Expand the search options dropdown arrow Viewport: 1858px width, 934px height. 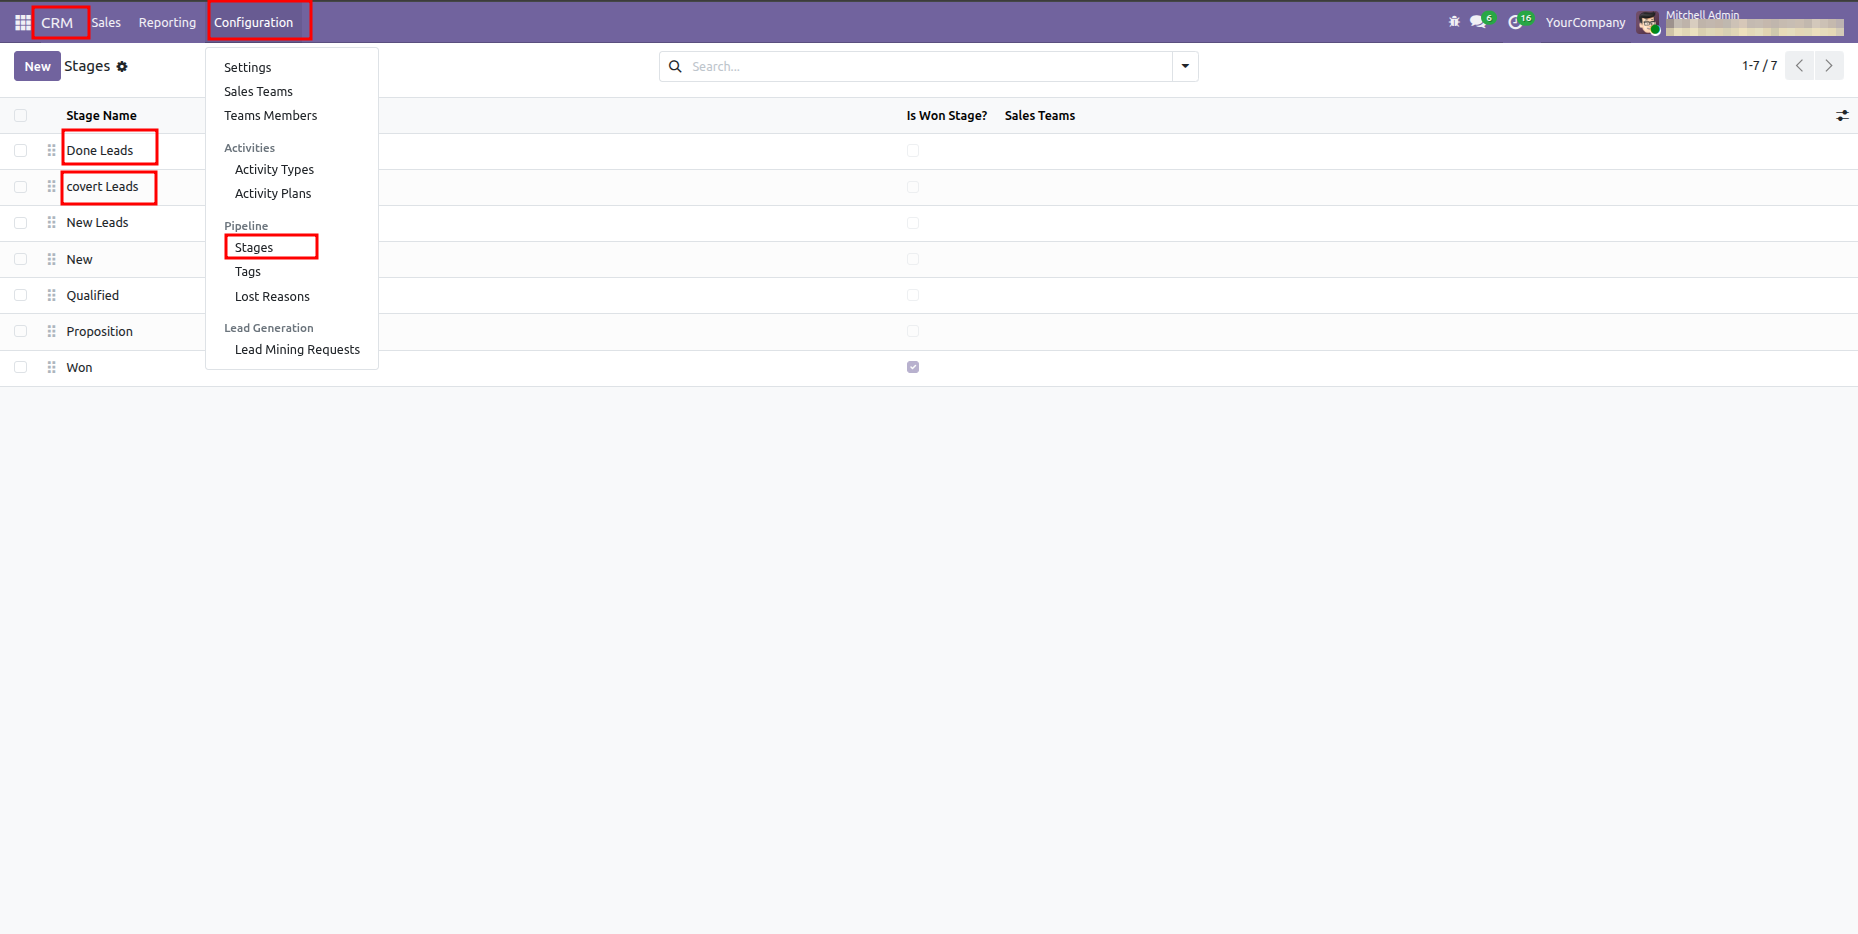pyautogui.click(x=1185, y=66)
